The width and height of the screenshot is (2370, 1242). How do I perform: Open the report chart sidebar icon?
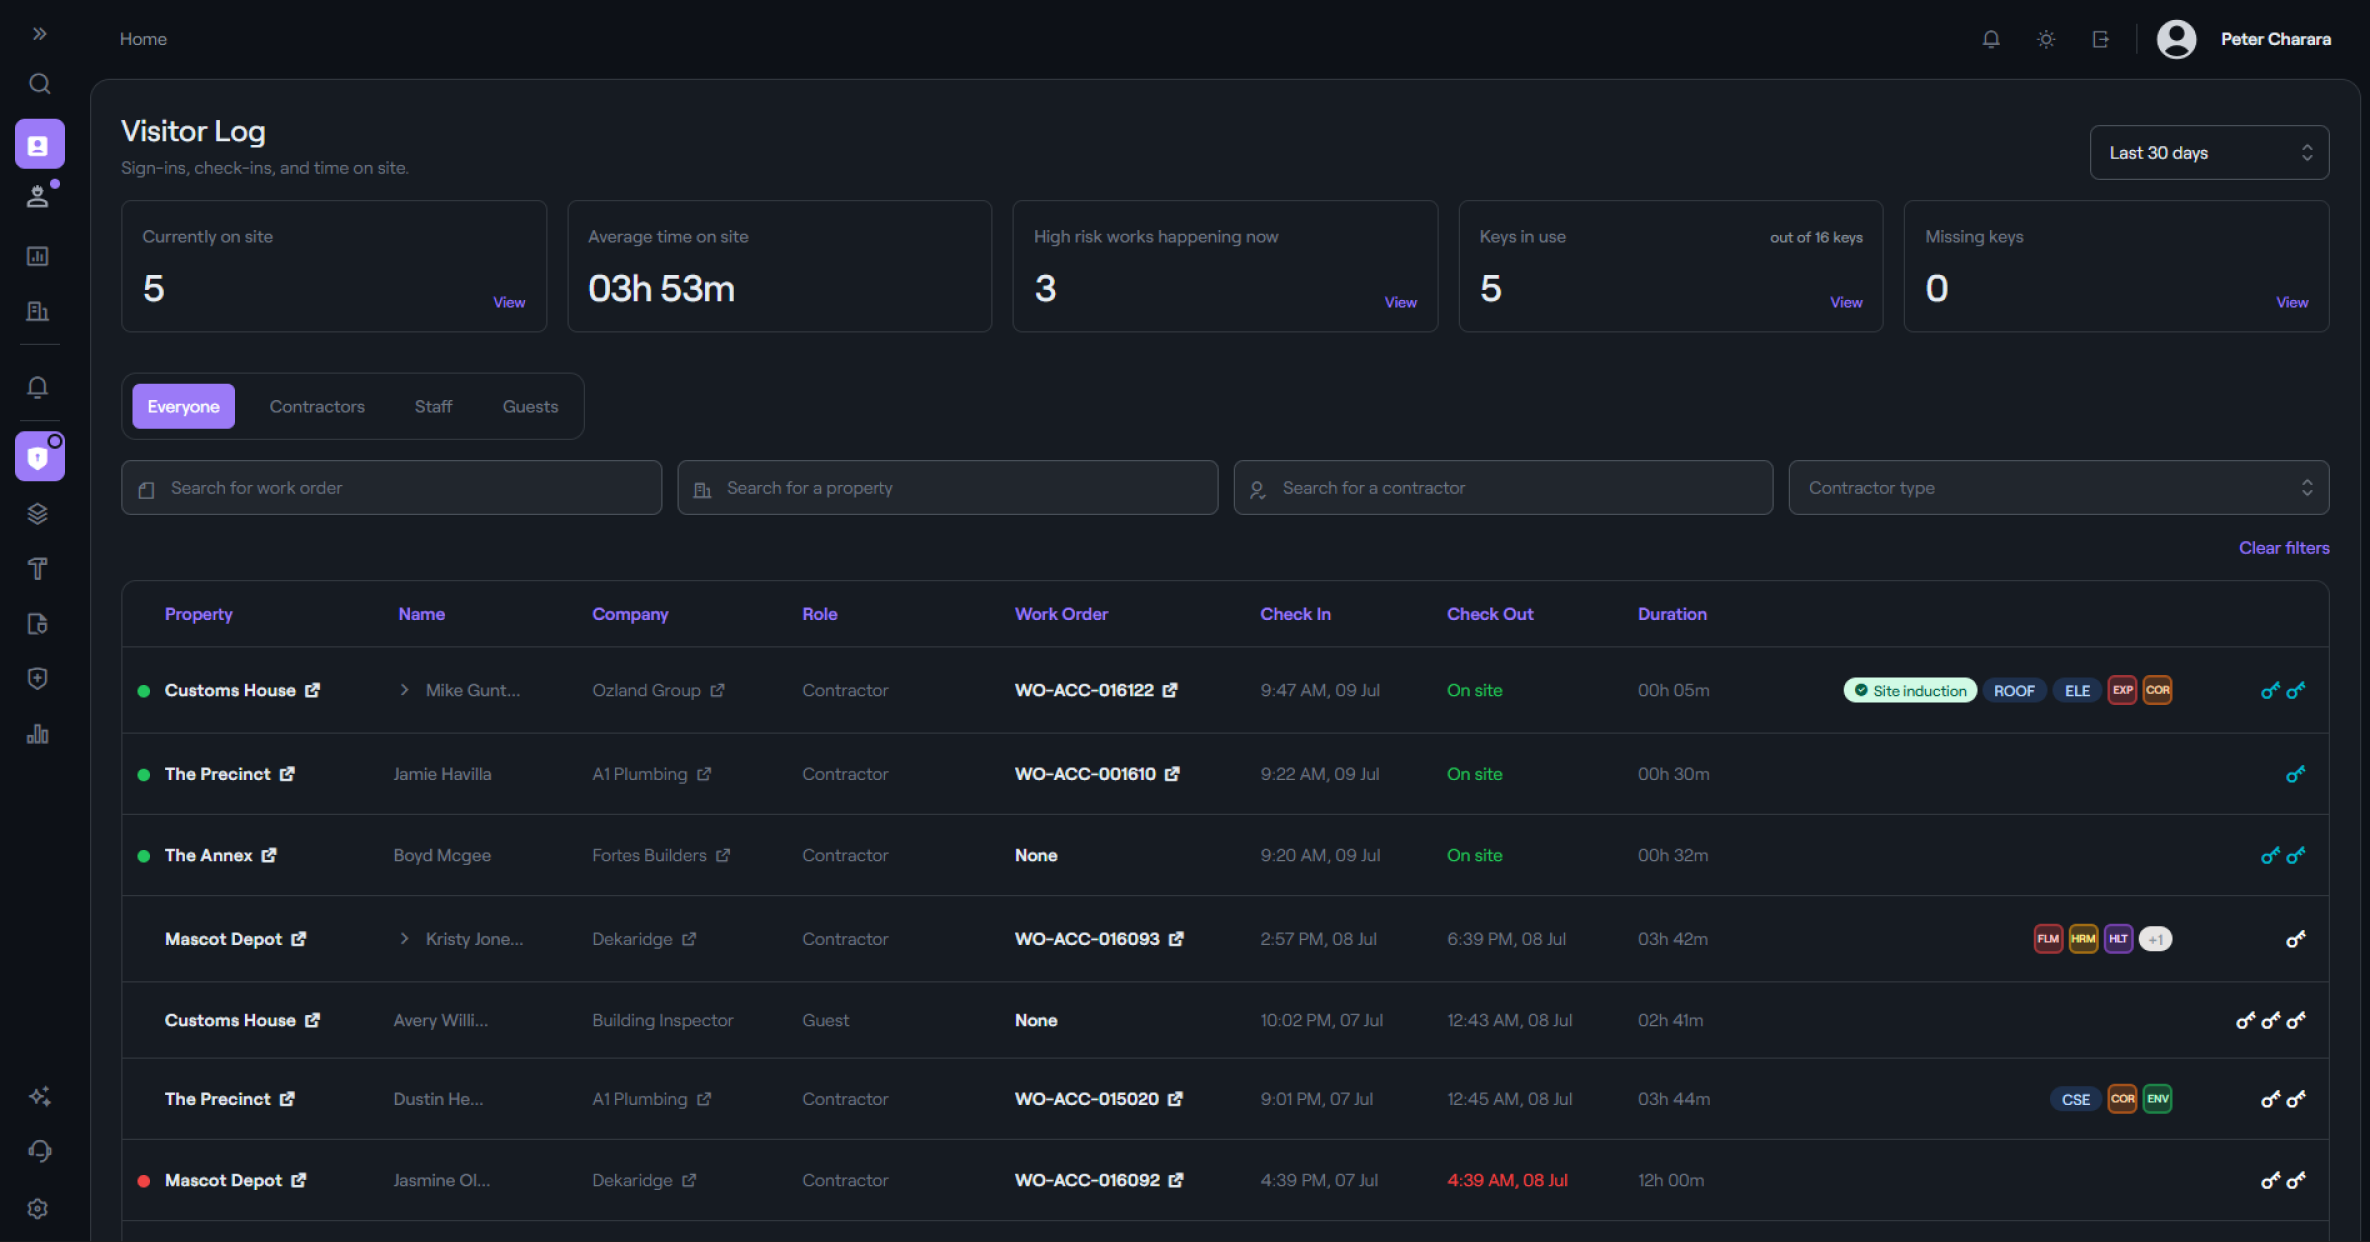click(38, 256)
